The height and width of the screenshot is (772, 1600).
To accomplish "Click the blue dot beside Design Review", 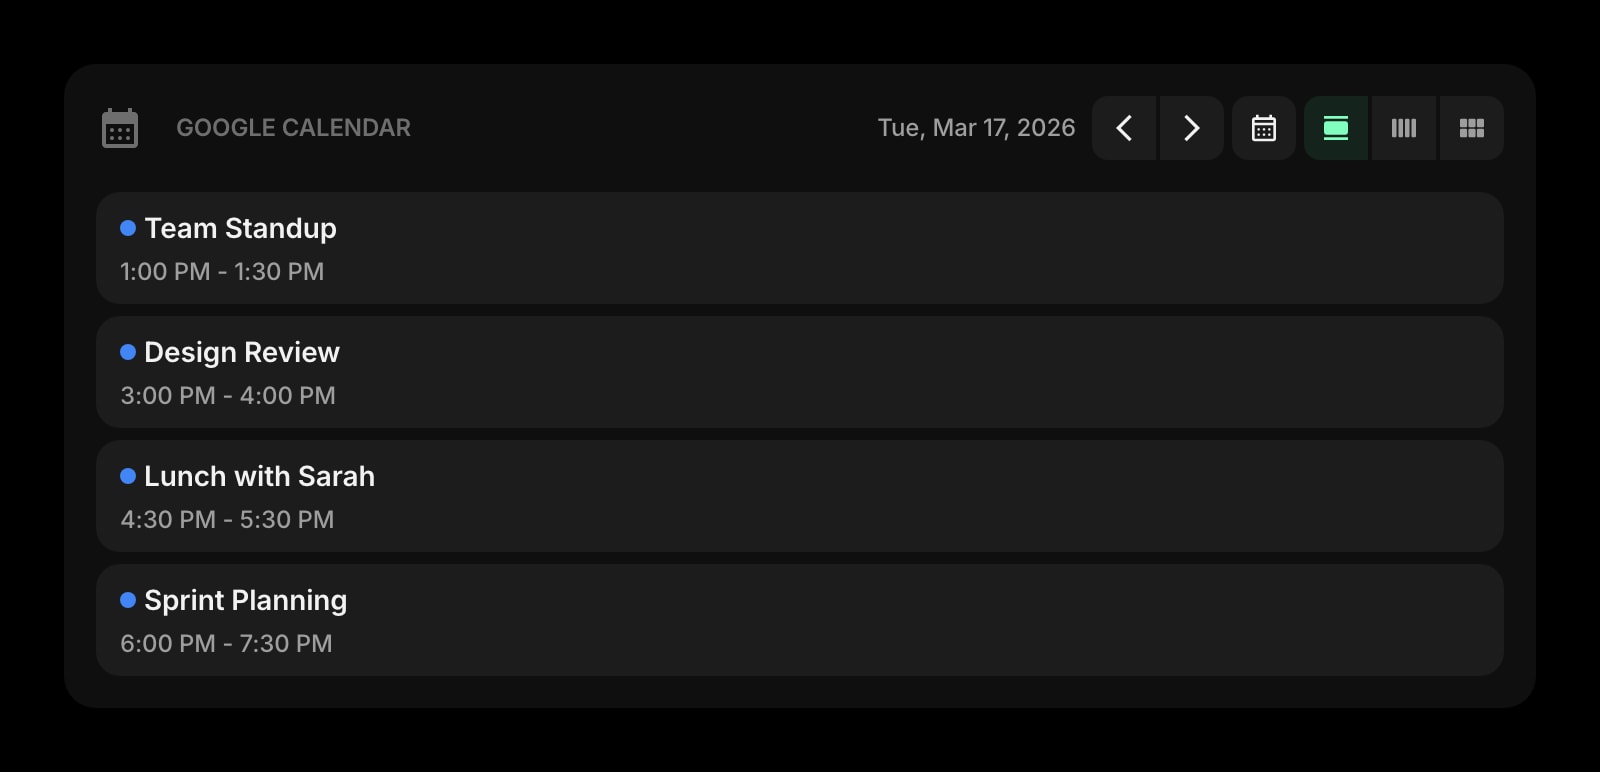I will point(127,351).
